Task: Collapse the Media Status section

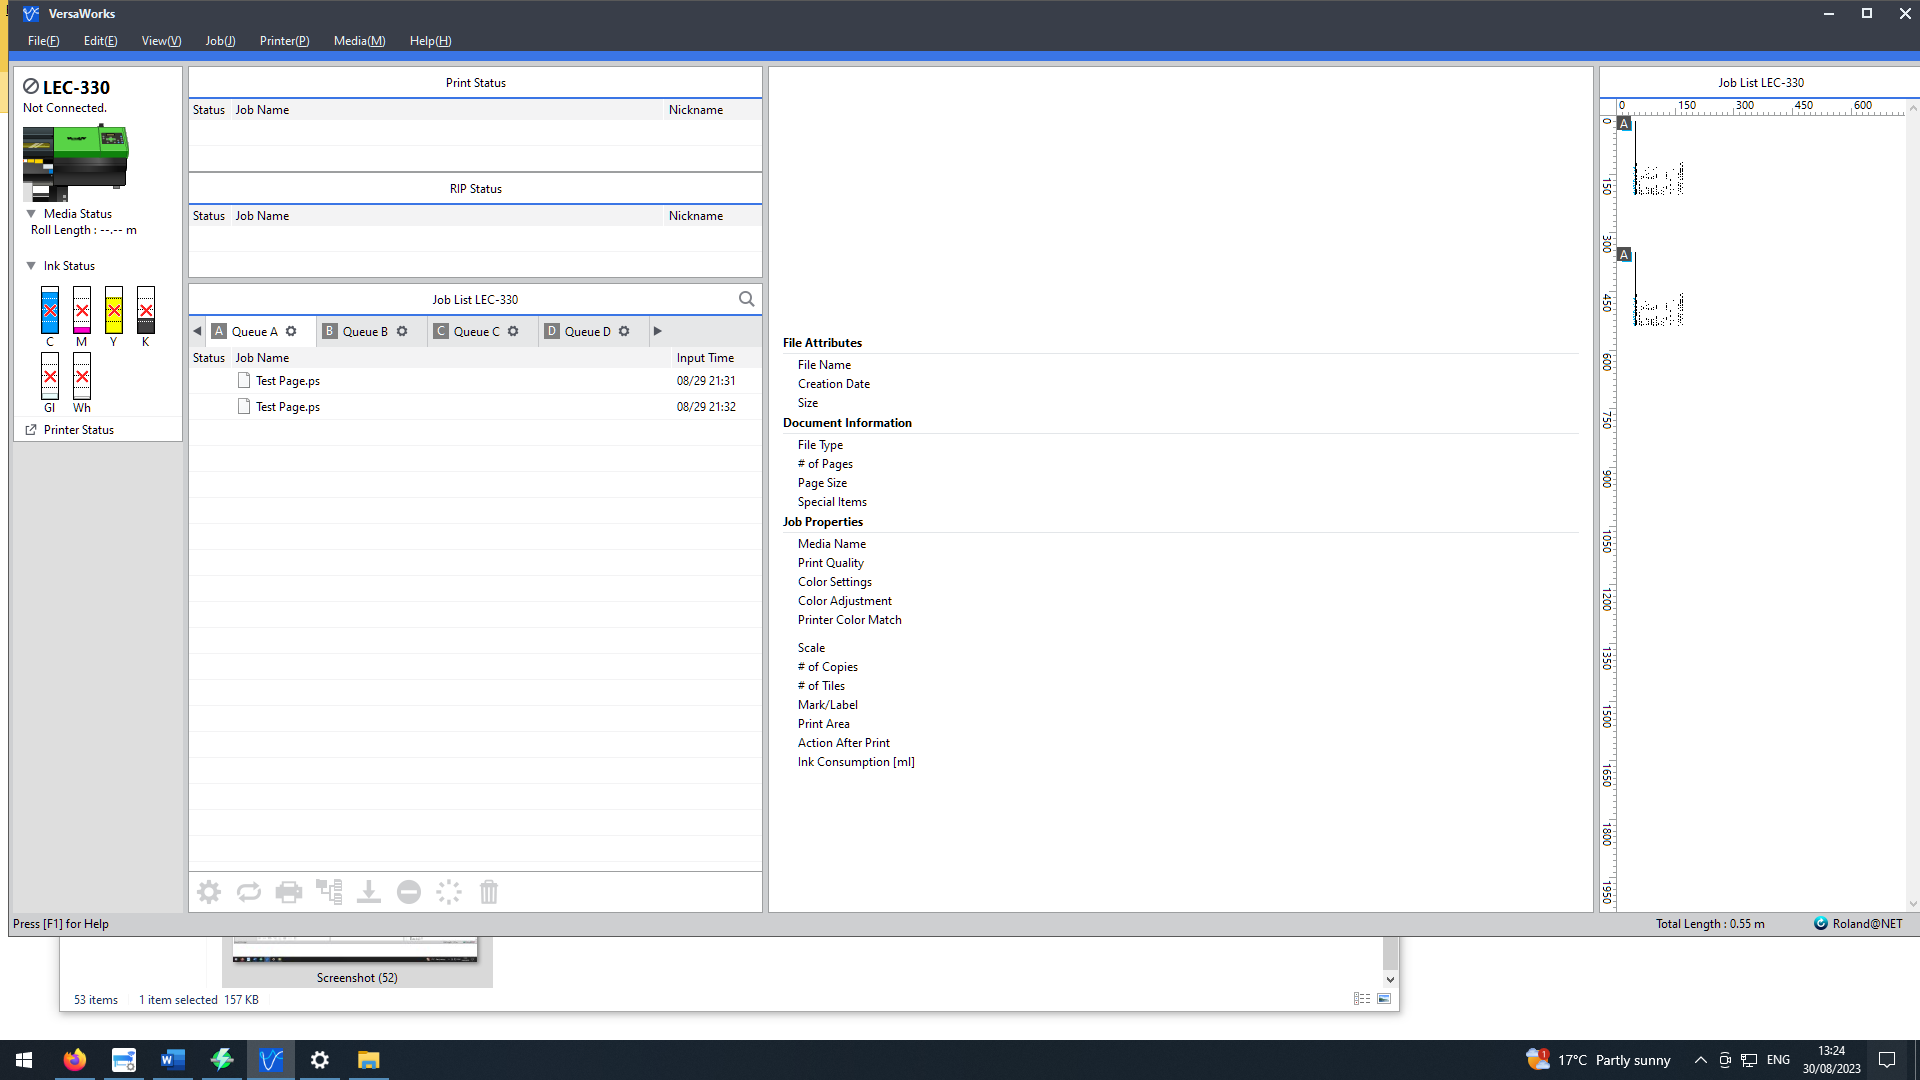Action: tap(31, 214)
